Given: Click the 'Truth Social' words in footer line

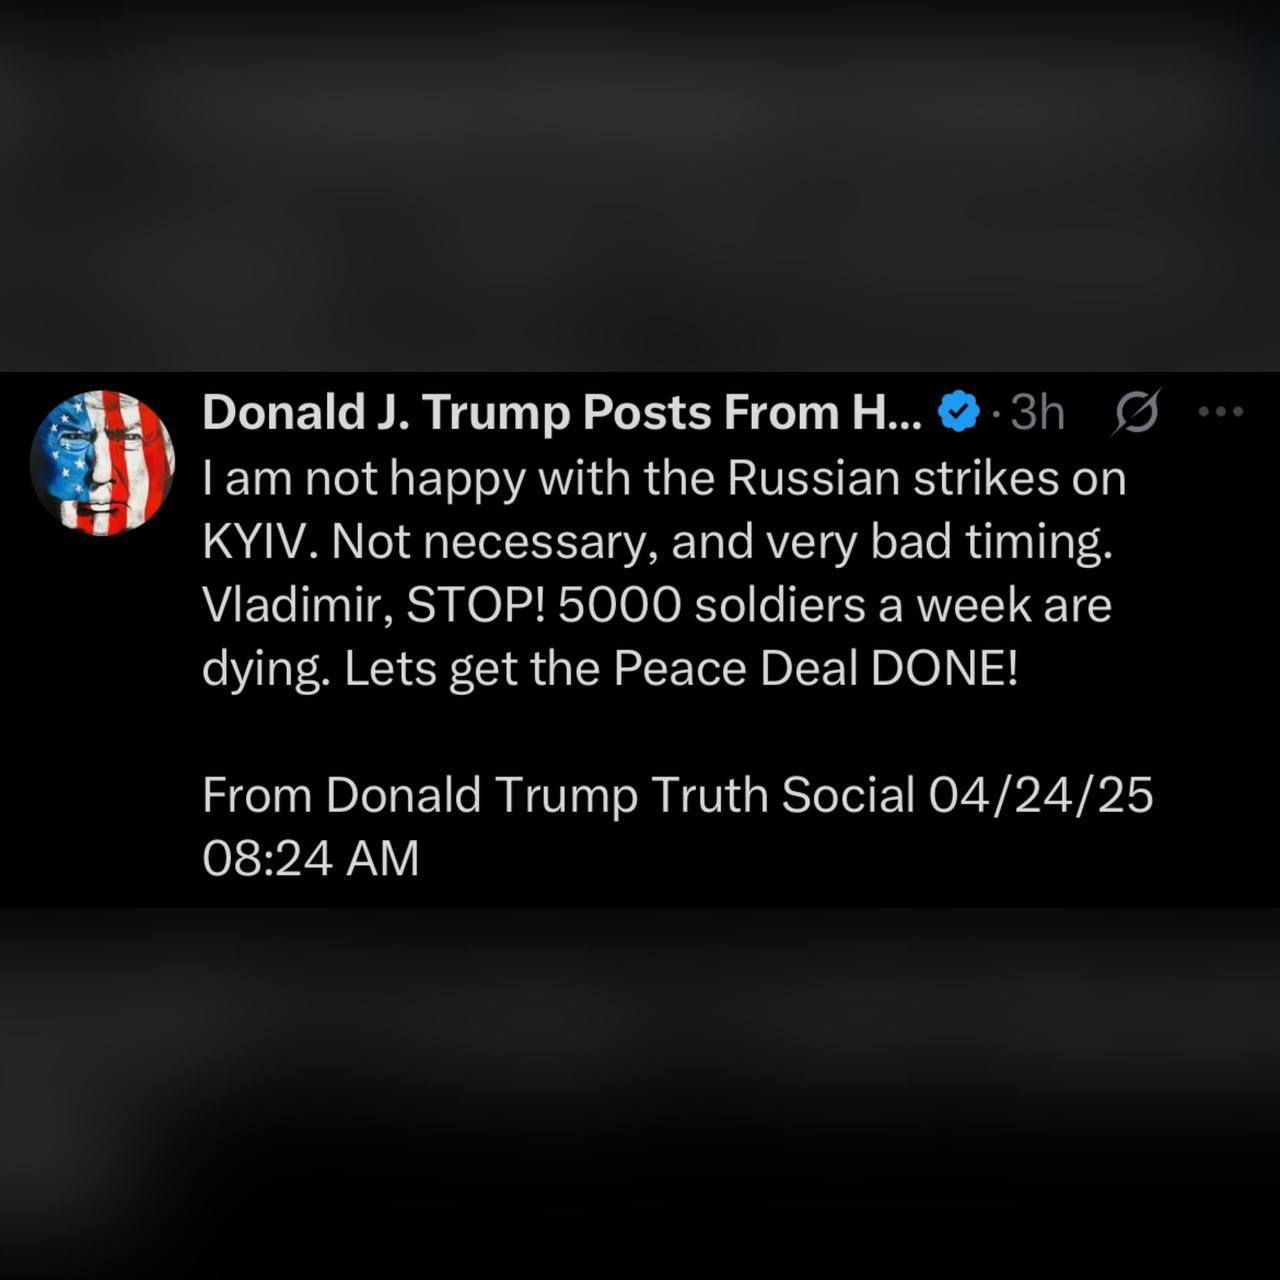Looking at the screenshot, I should click(783, 796).
